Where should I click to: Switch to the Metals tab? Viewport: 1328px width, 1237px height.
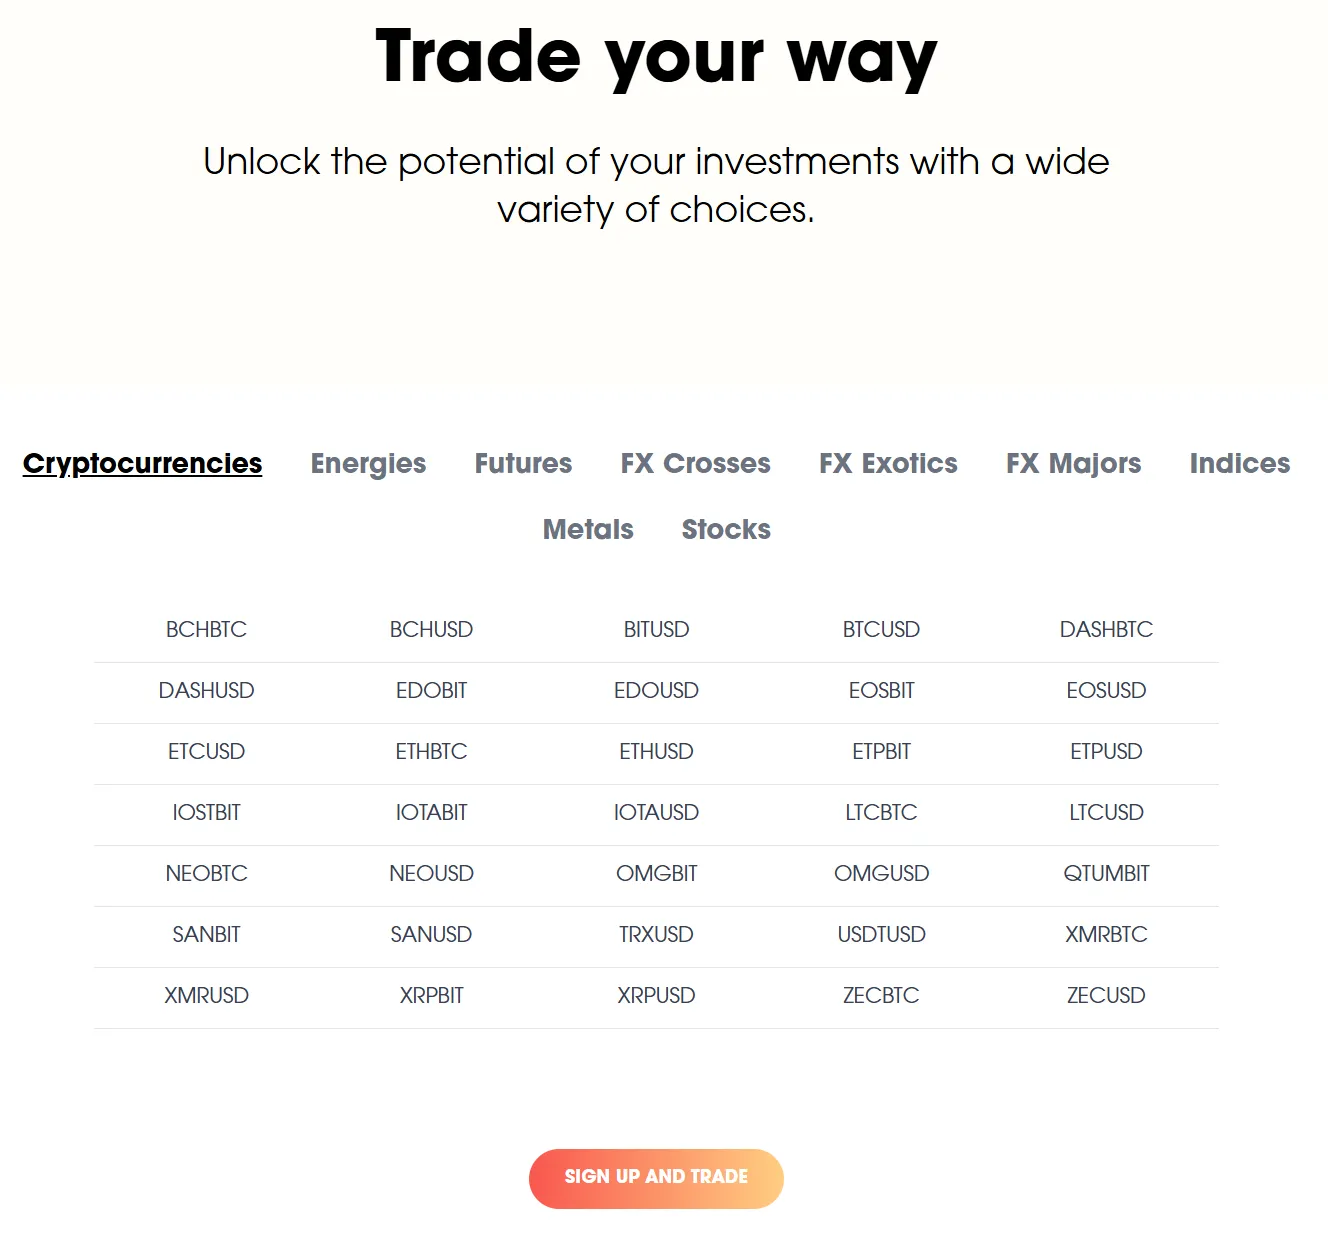tap(588, 530)
